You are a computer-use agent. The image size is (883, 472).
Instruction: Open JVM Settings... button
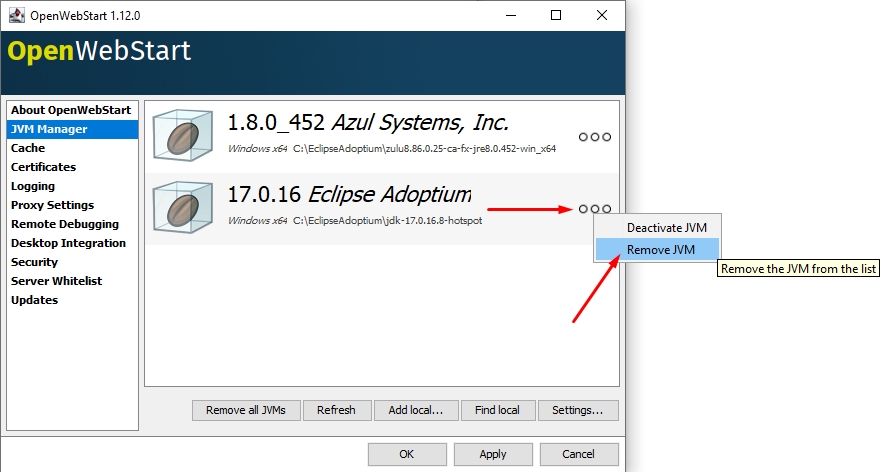point(578,410)
